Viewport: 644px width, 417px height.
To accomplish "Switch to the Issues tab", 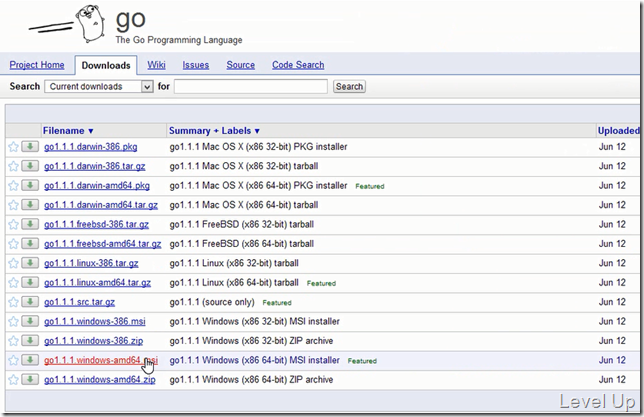I will [x=196, y=65].
